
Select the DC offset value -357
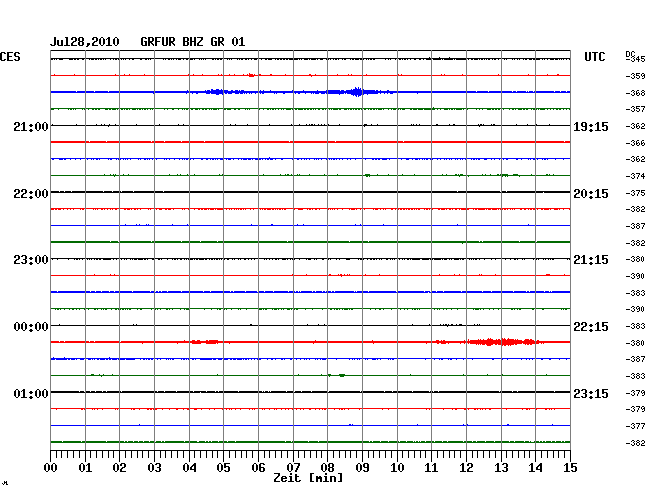click(x=635, y=109)
